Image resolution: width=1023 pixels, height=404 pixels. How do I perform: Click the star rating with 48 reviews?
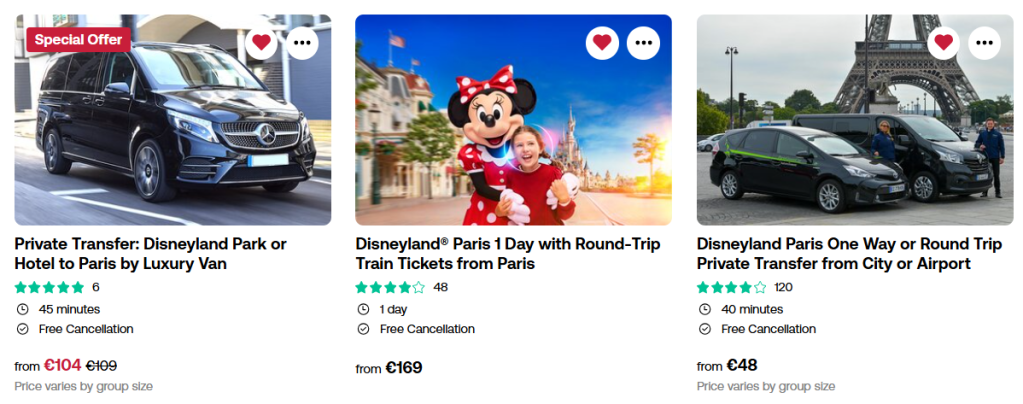(391, 287)
